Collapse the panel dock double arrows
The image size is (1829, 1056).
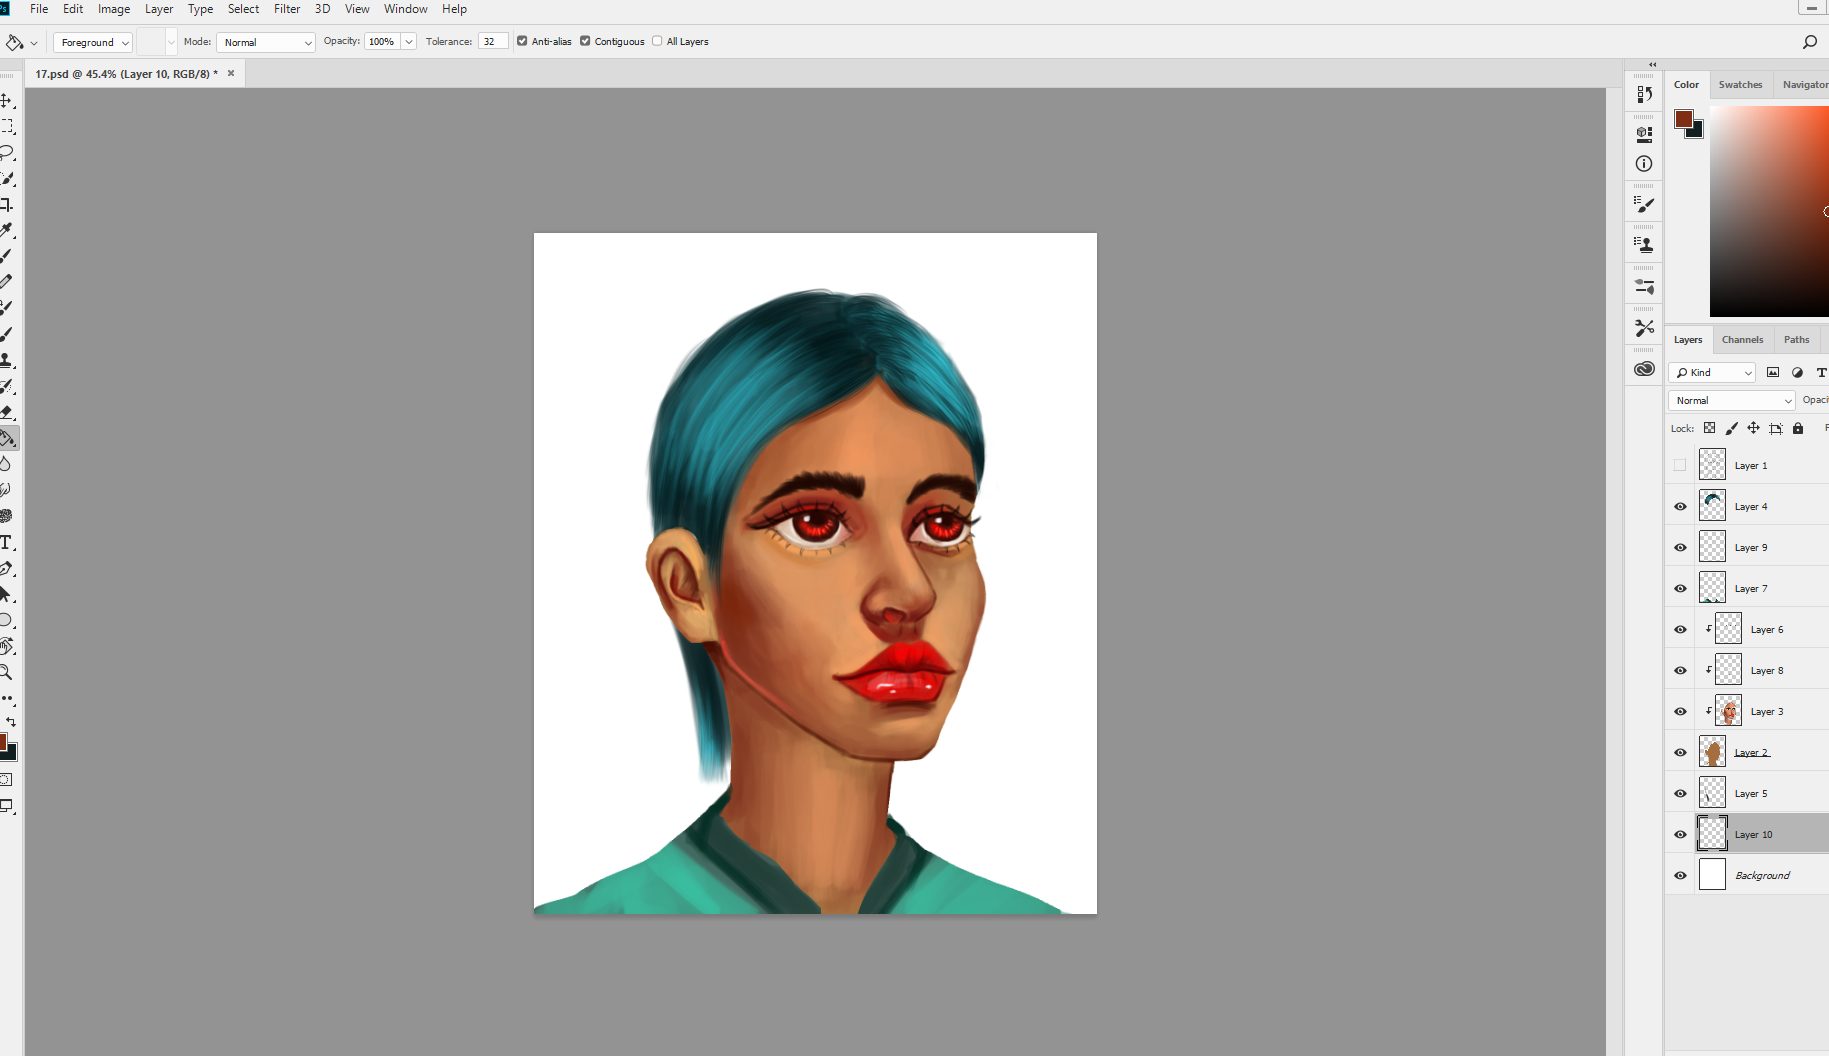point(1652,64)
